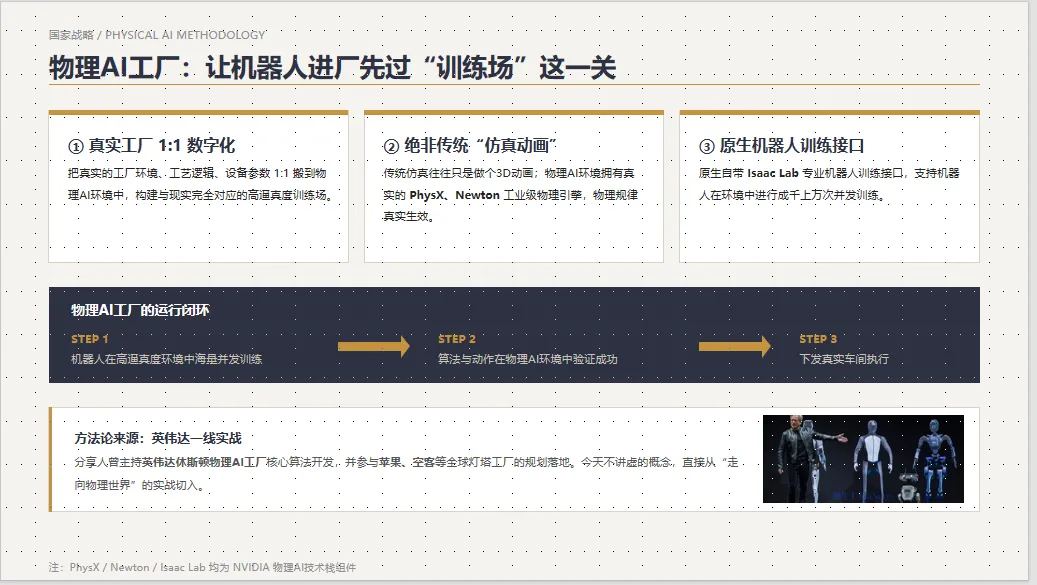The height and width of the screenshot is (585, 1037).
Task: Click the banner title '物理AI工厂的运行闭环'
Action: tap(140, 310)
